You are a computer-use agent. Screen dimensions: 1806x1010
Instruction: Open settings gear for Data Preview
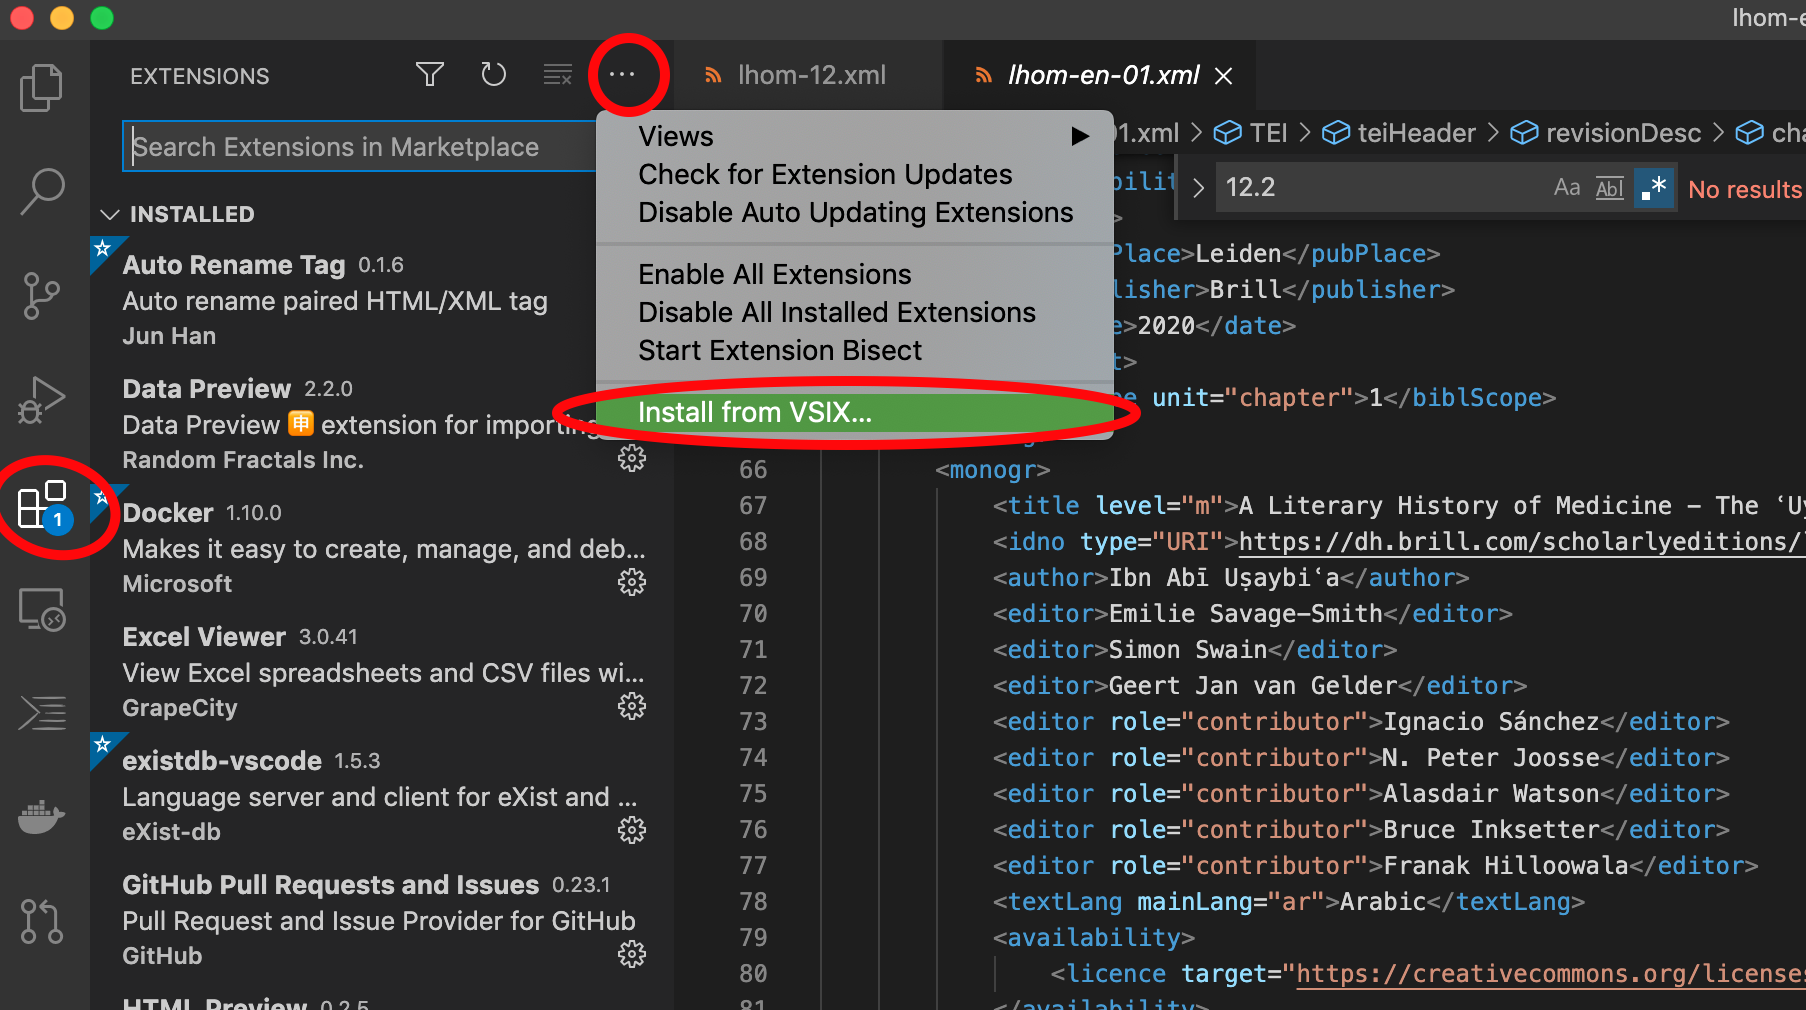[632, 458]
